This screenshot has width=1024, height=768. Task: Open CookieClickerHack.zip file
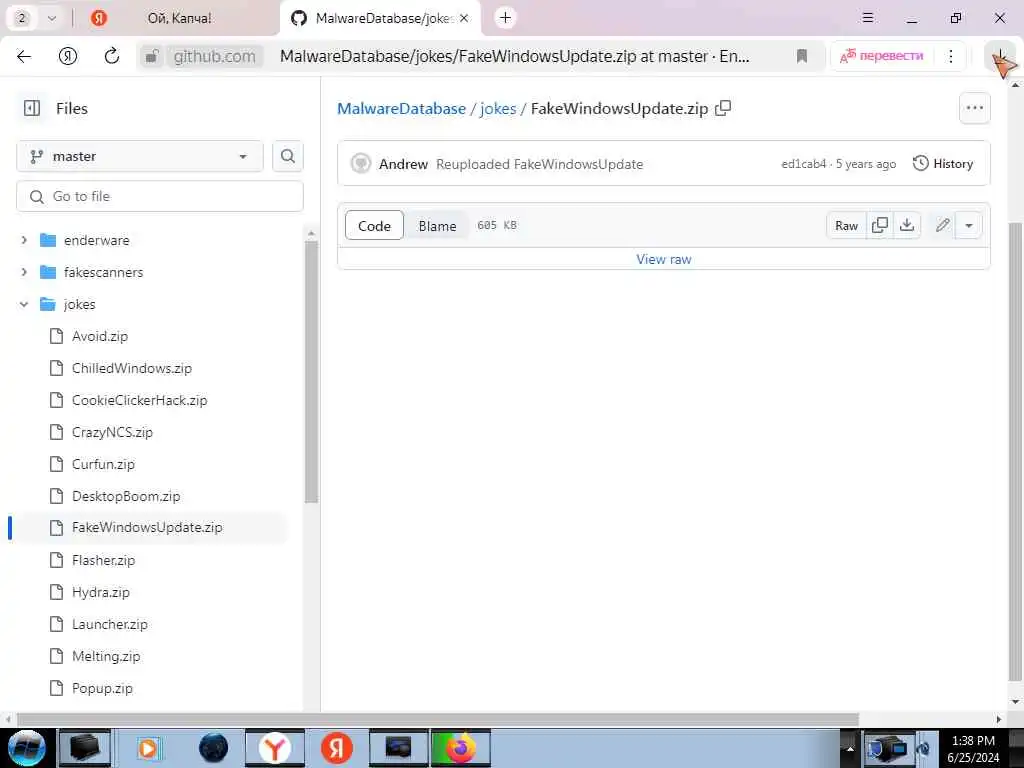pos(139,400)
